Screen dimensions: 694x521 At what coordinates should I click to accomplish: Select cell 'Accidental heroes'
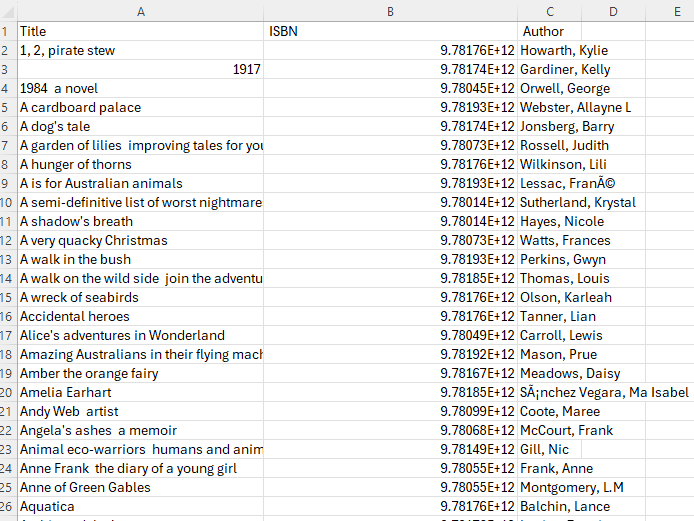point(141,316)
